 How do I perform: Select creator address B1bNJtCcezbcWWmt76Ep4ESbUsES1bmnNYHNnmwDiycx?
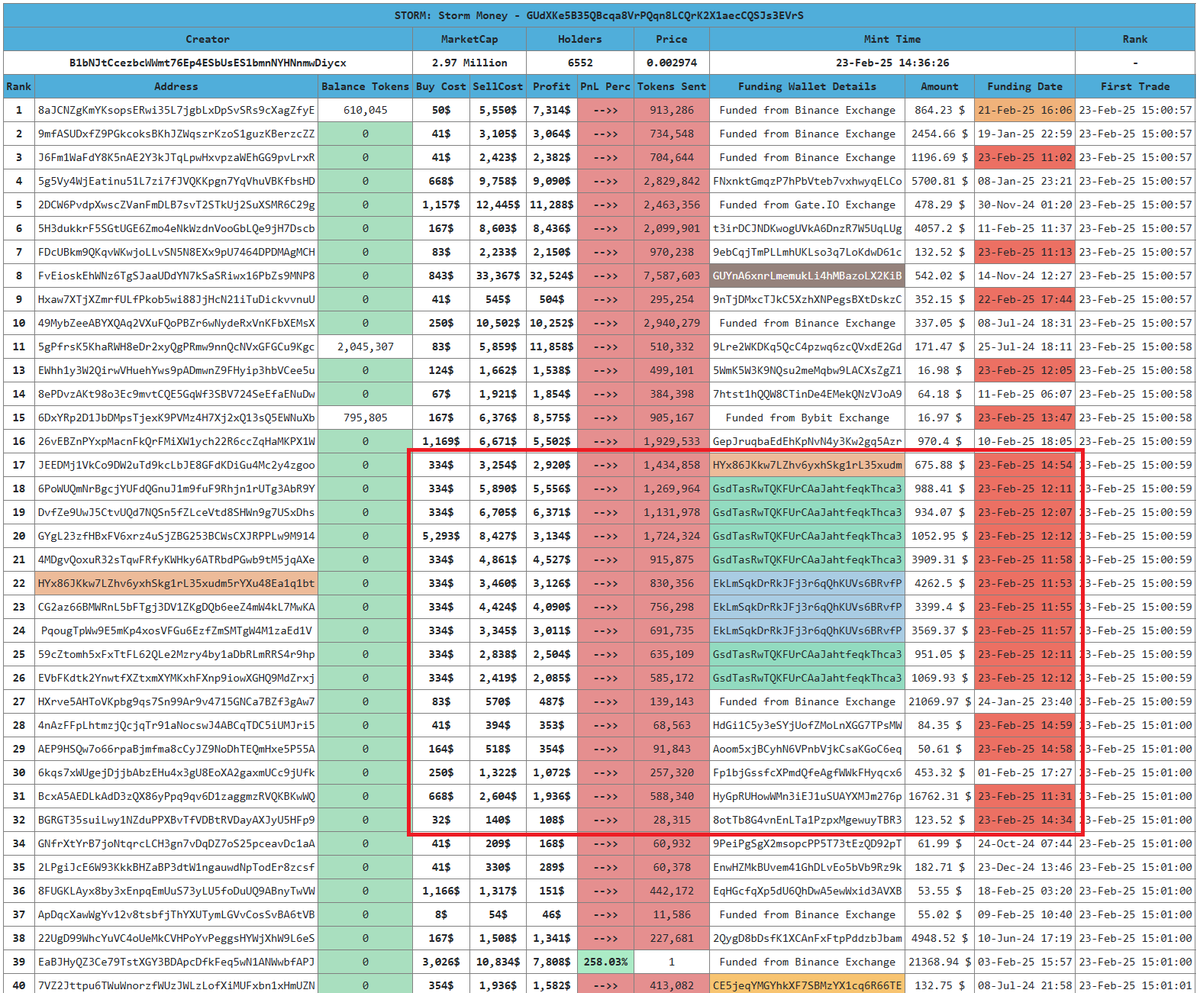point(208,63)
